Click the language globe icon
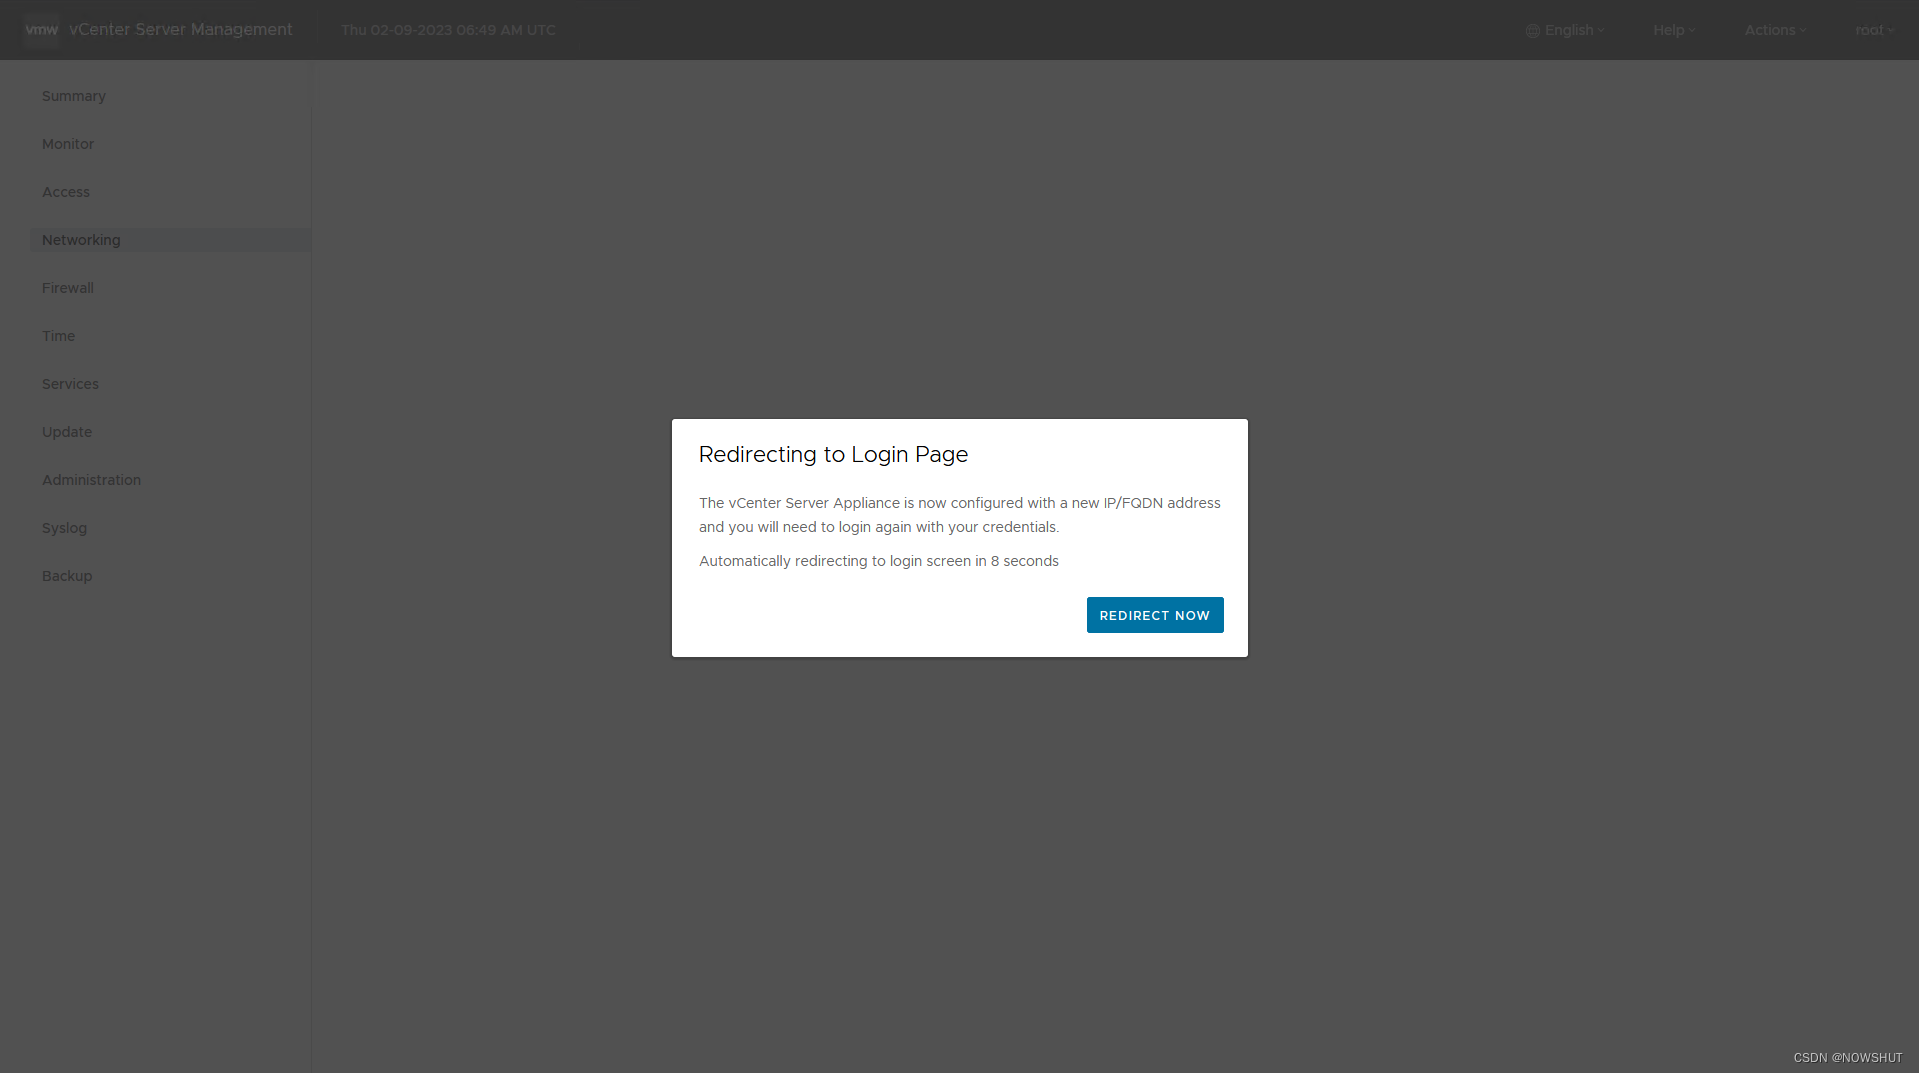The height and width of the screenshot is (1073, 1919). pos(1532,31)
